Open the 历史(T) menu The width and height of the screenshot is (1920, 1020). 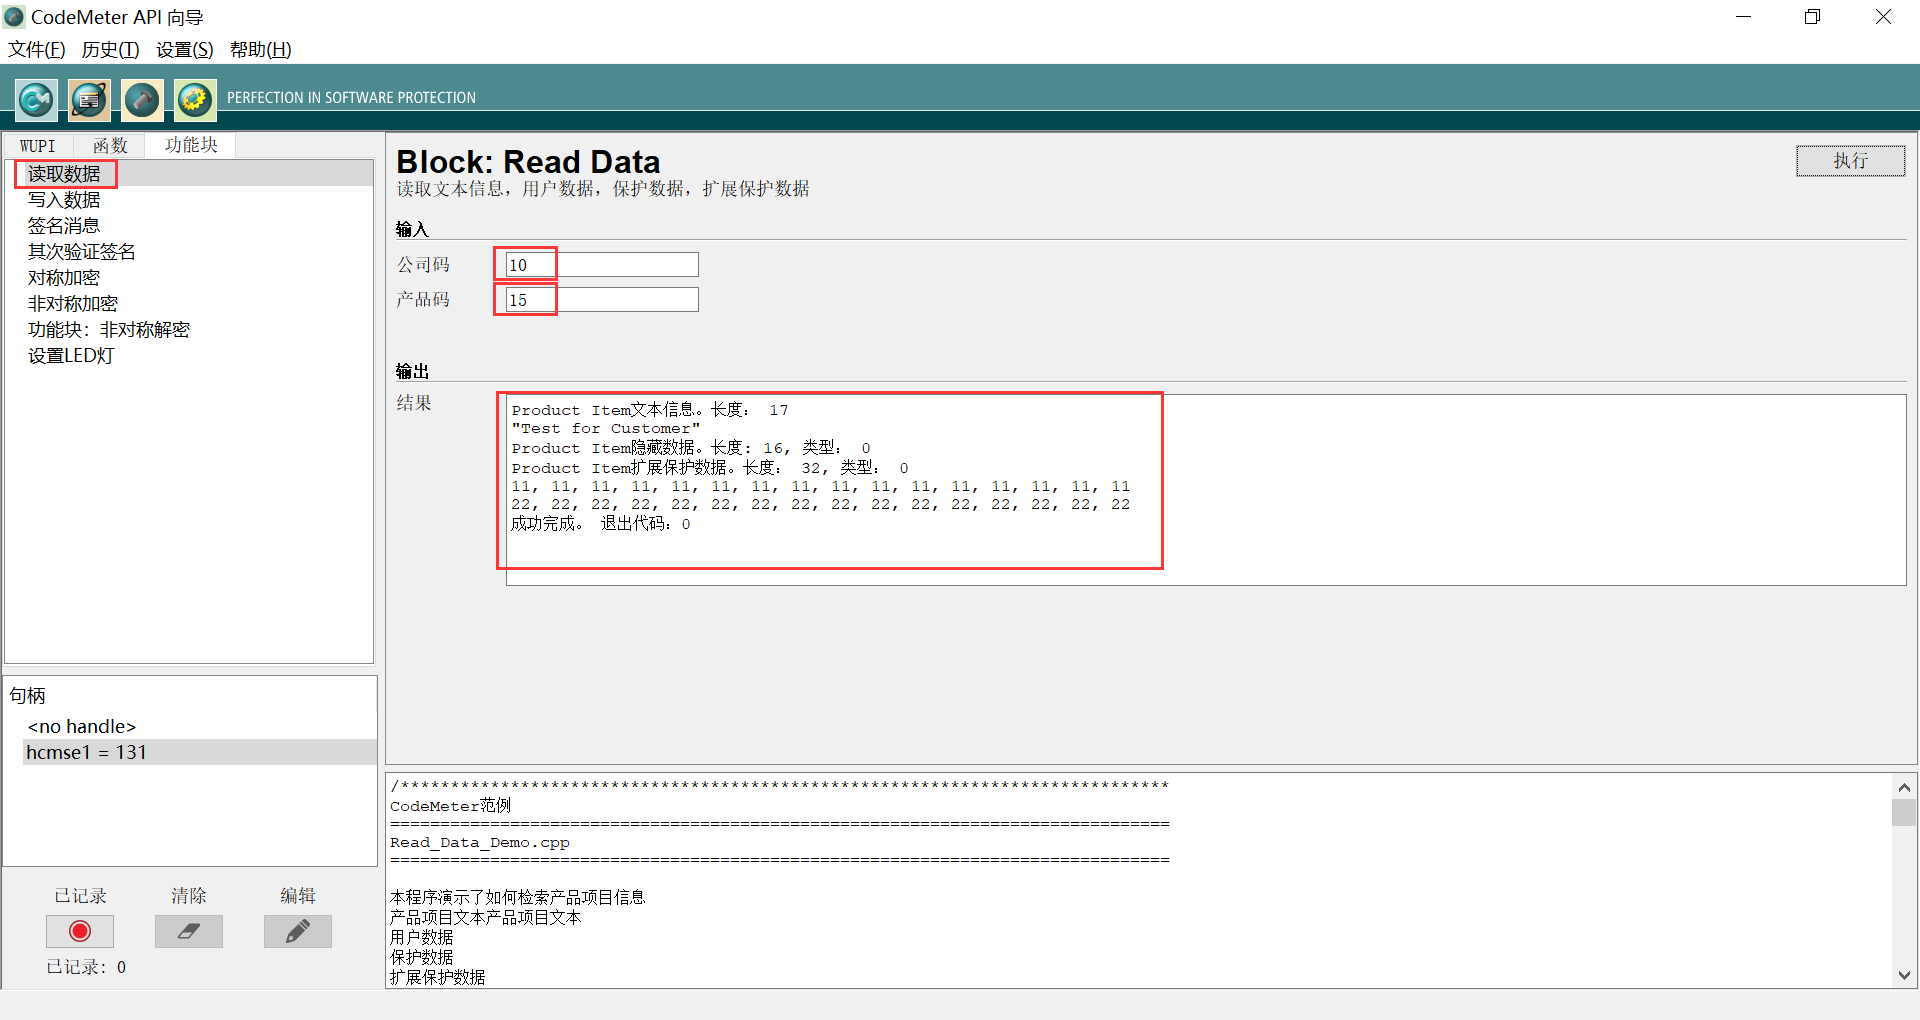click(110, 50)
